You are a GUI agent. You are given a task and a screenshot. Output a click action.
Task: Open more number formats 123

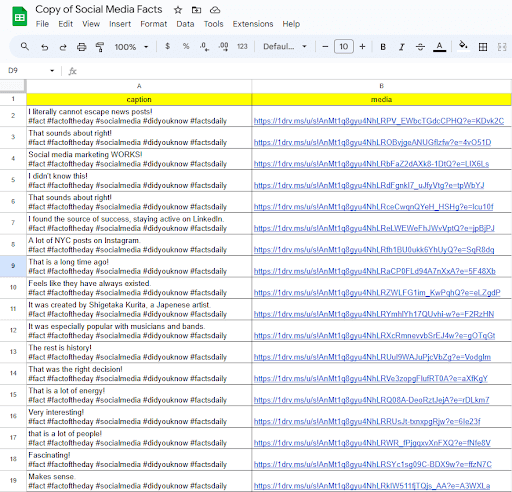pyautogui.click(x=242, y=46)
